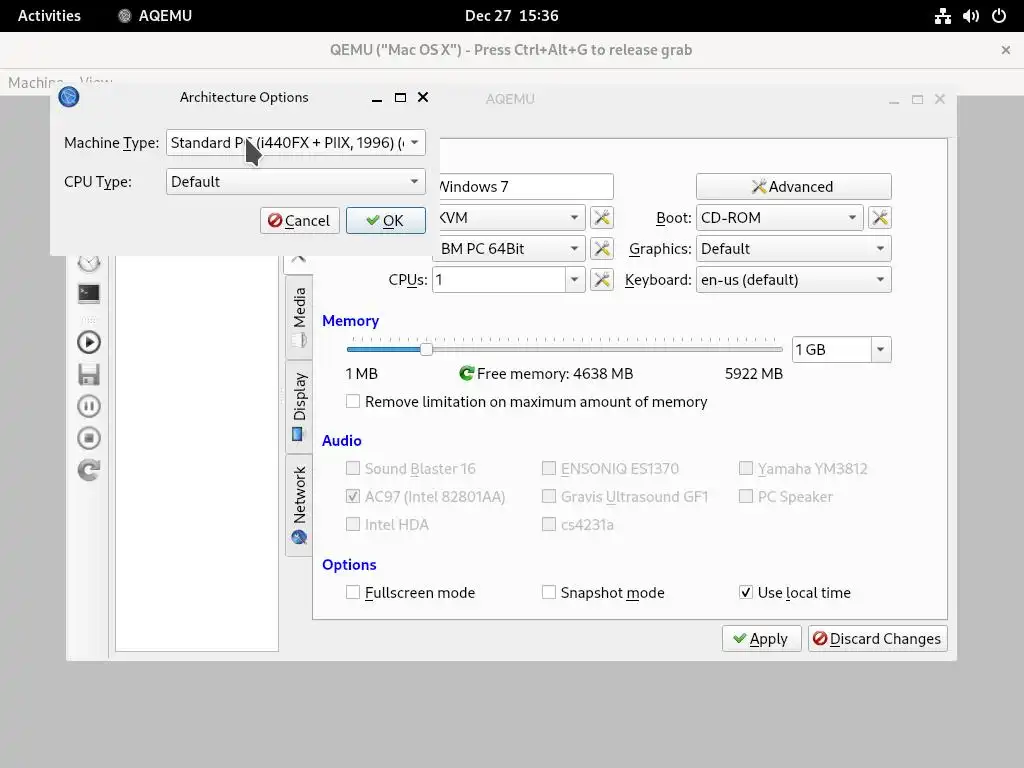Screen dimensions: 1024x768
Task: Uncheck Use local time option
Action: click(745, 592)
